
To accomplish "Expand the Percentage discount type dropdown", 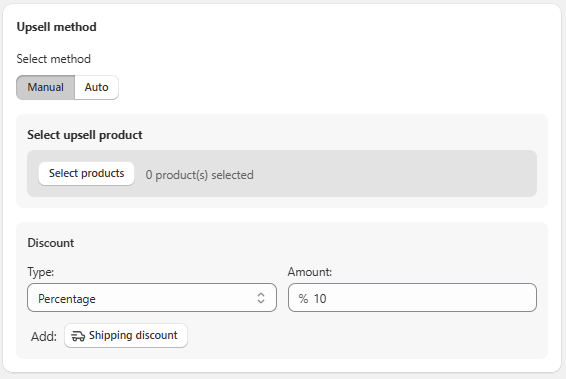I will tap(152, 298).
